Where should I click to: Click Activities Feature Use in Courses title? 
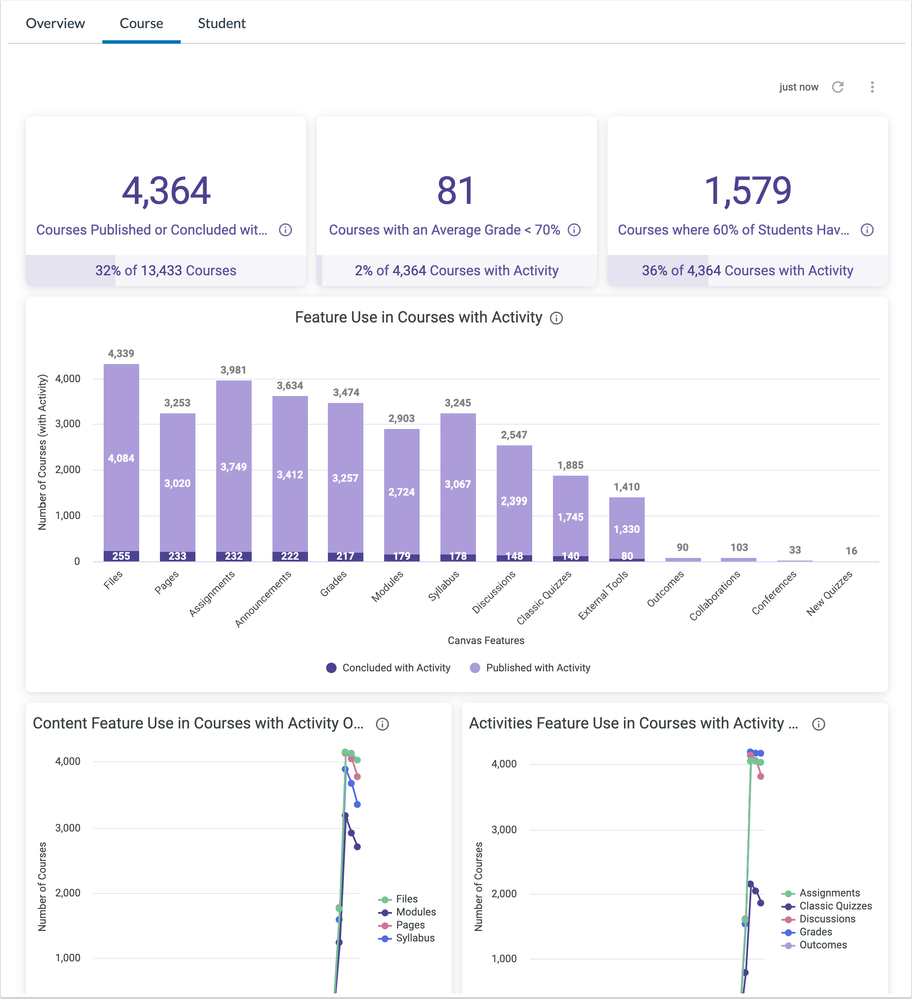633,723
